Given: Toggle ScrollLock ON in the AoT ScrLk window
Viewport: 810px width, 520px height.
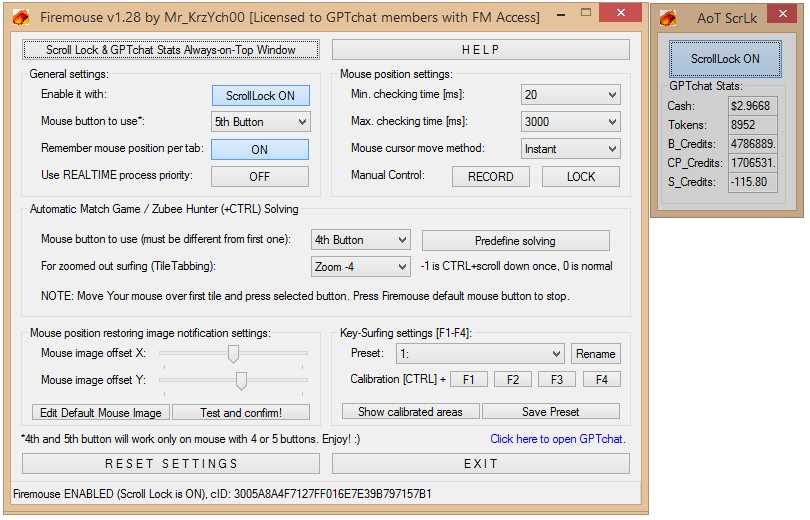Looking at the screenshot, I should point(725,59).
